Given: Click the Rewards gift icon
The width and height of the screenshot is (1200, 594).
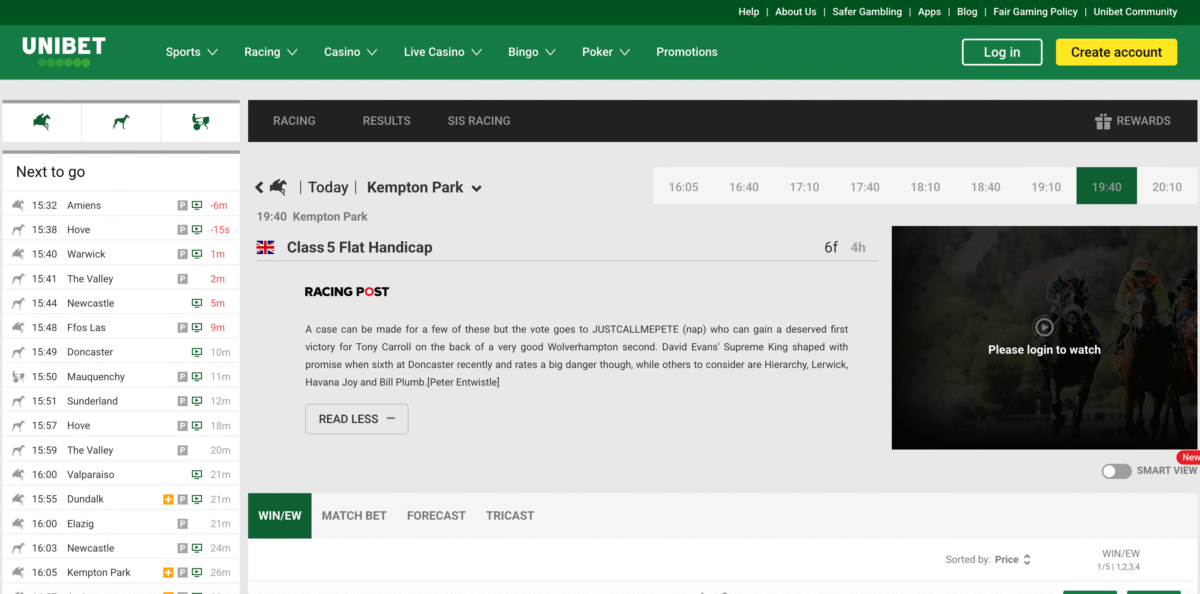Looking at the screenshot, I should [1103, 121].
